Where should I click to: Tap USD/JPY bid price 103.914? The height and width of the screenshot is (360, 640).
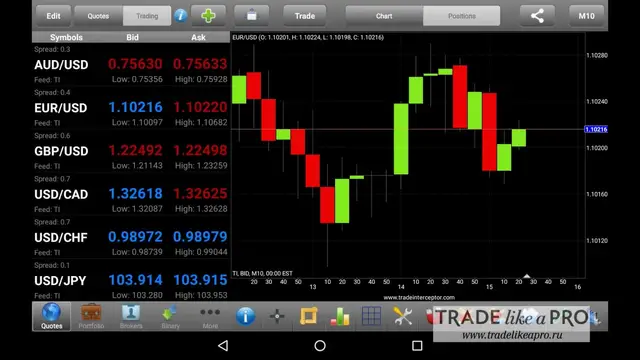(135, 280)
